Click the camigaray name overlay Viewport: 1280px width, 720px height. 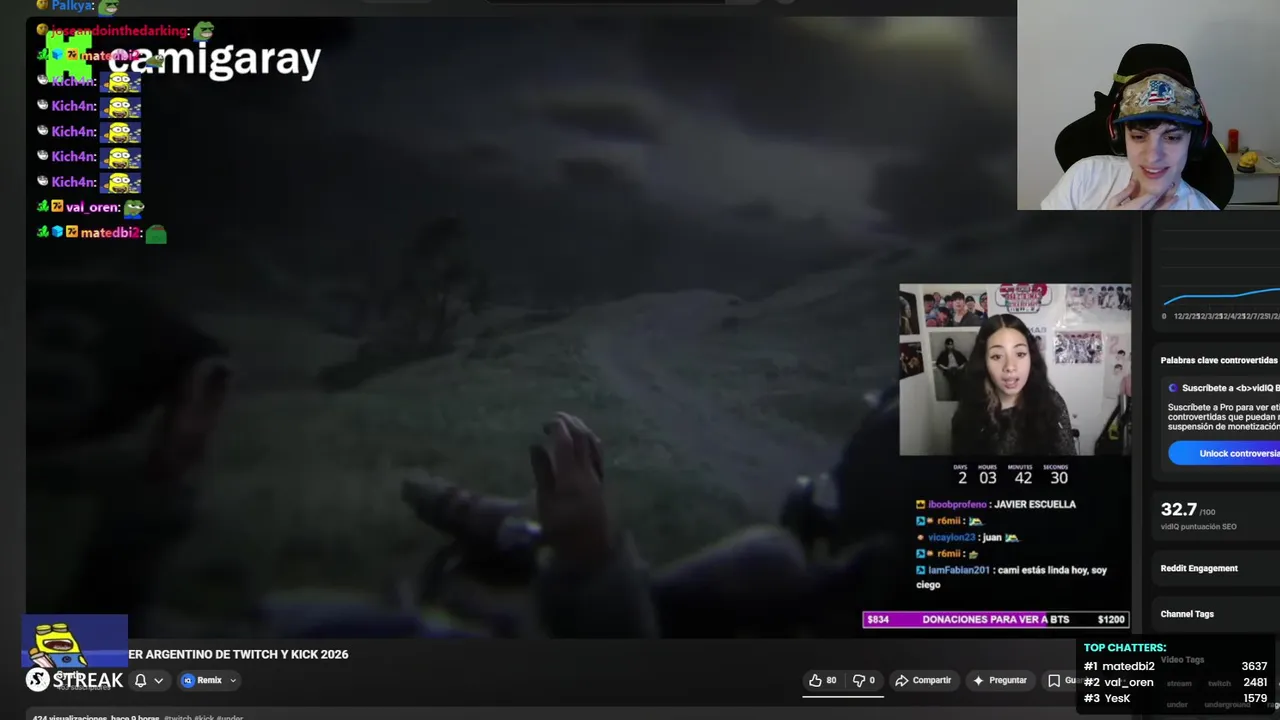[214, 60]
